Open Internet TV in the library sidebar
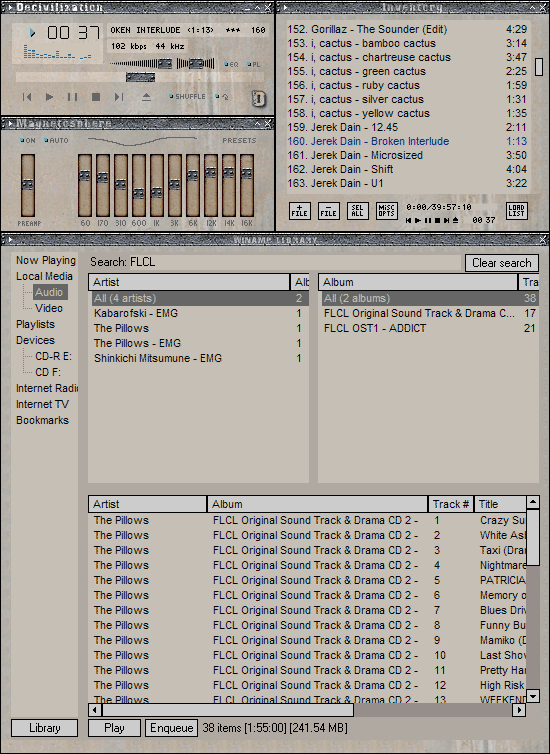Viewport: 550px width, 754px height. (x=42, y=404)
